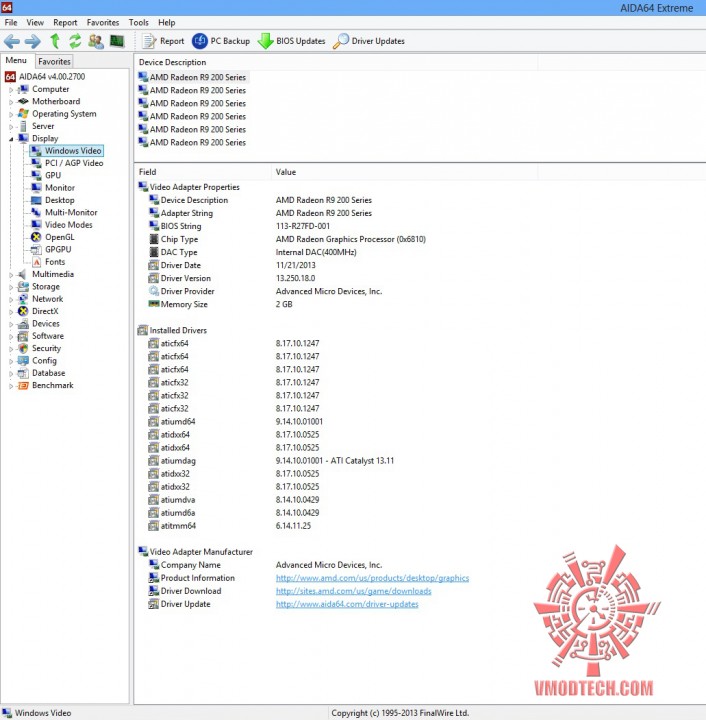Select the Fonts item icon

[36, 262]
